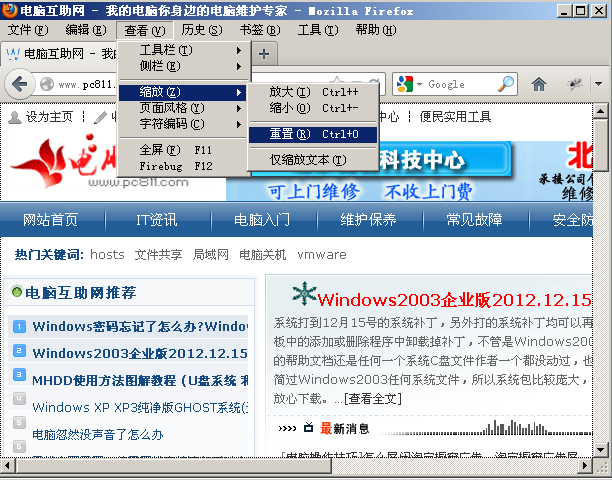Select the 缩放(Z) menu entry
The height and width of the screenshot is (480, 612).
pyautogui.click(x=183, y=92)
